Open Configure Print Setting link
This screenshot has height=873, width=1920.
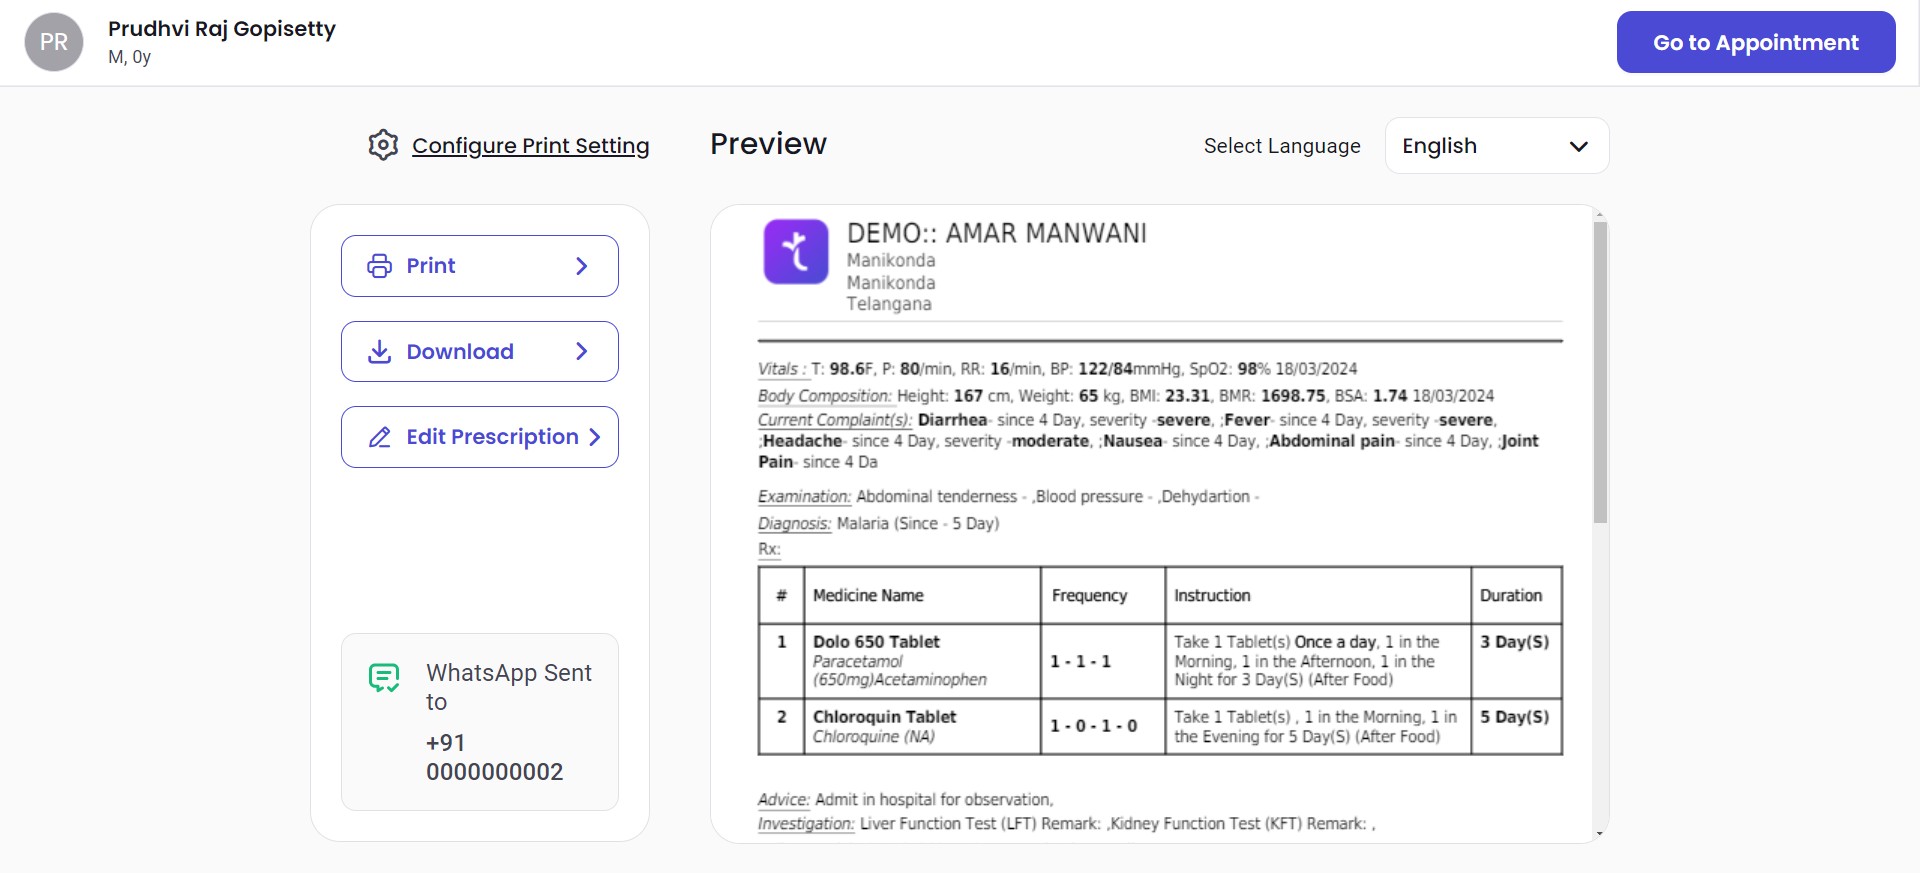(530, 146)
